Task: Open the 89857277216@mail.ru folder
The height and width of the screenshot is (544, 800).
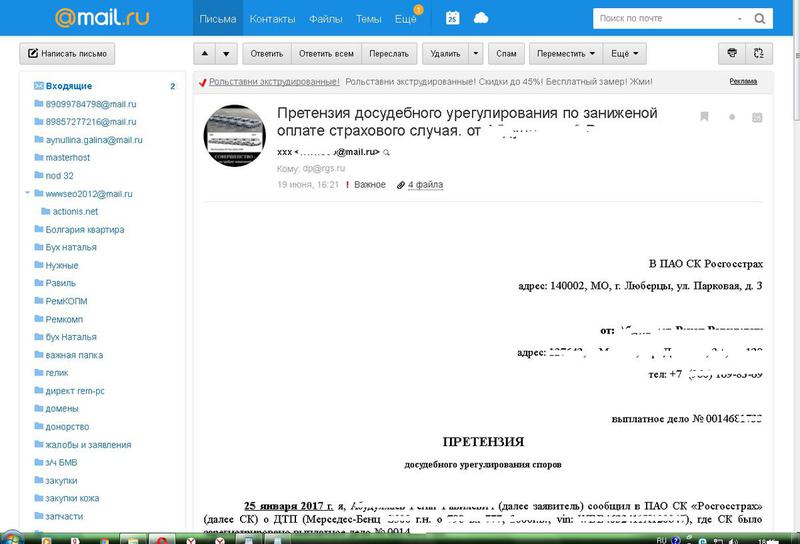Action: 85,122
